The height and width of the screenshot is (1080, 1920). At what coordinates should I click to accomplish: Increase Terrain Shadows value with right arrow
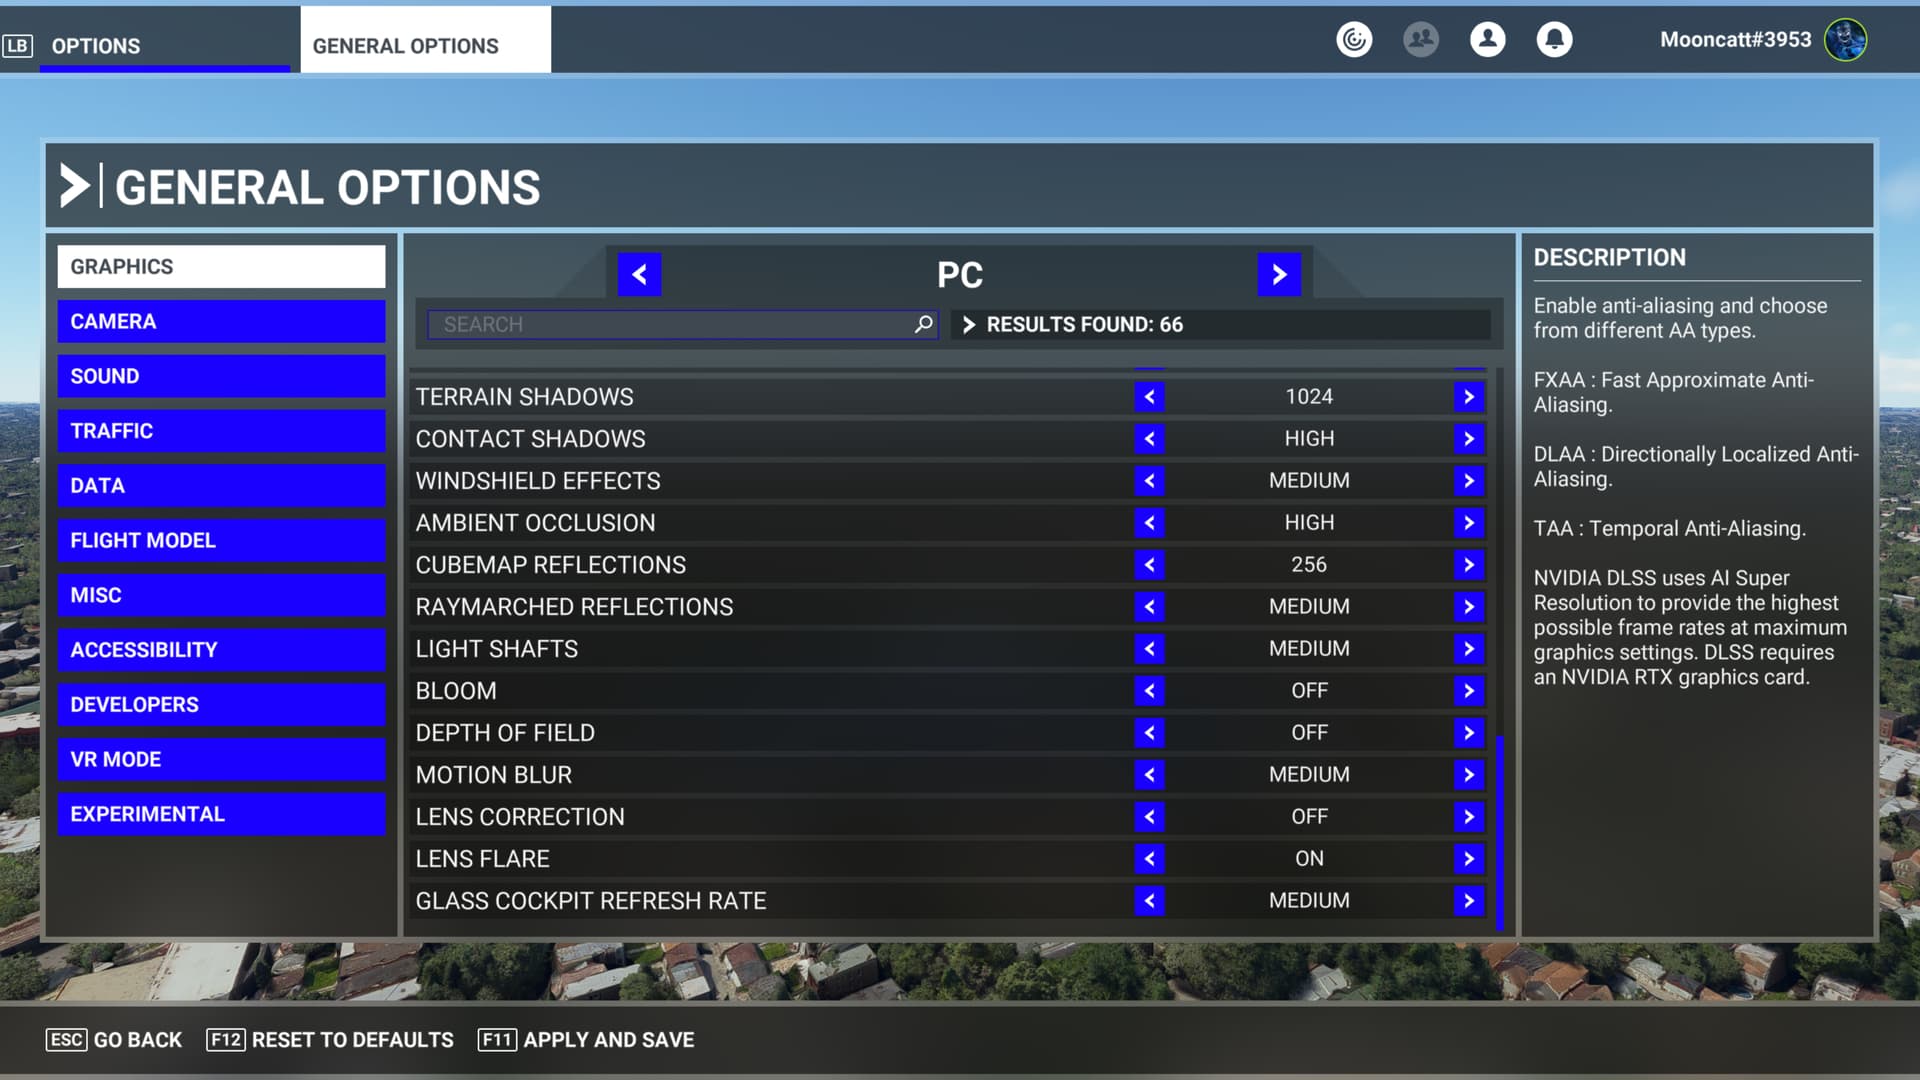pos(1468,397)
